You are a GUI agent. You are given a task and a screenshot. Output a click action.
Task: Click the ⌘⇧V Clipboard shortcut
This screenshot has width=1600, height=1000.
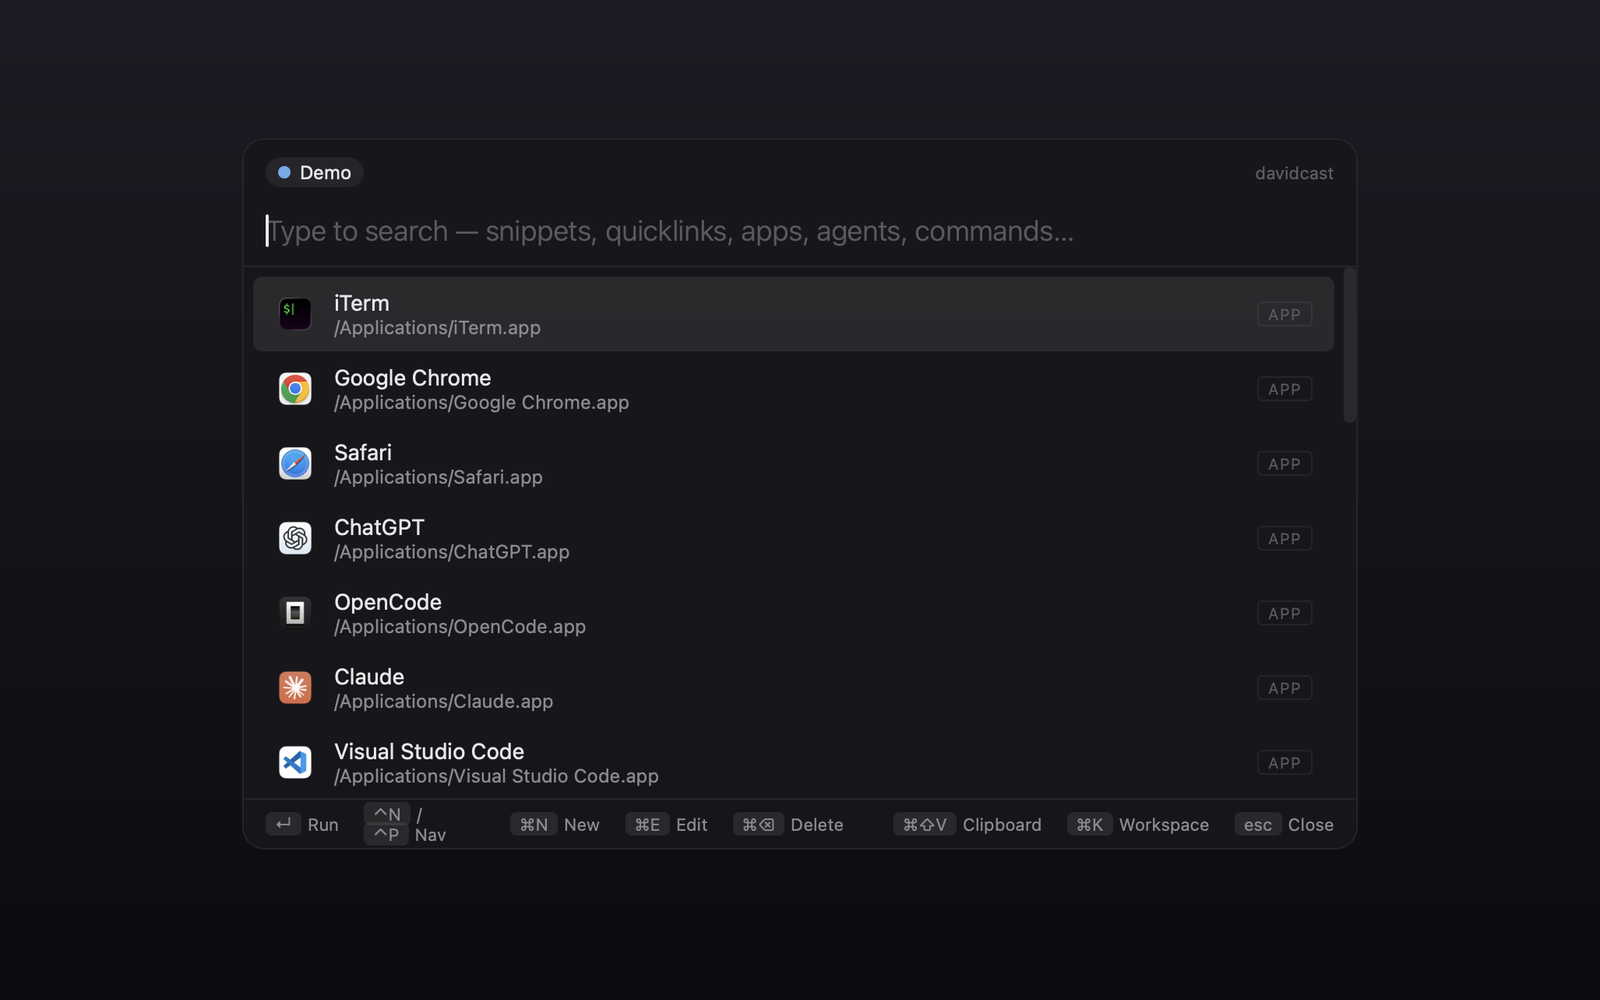pos(967,825)
